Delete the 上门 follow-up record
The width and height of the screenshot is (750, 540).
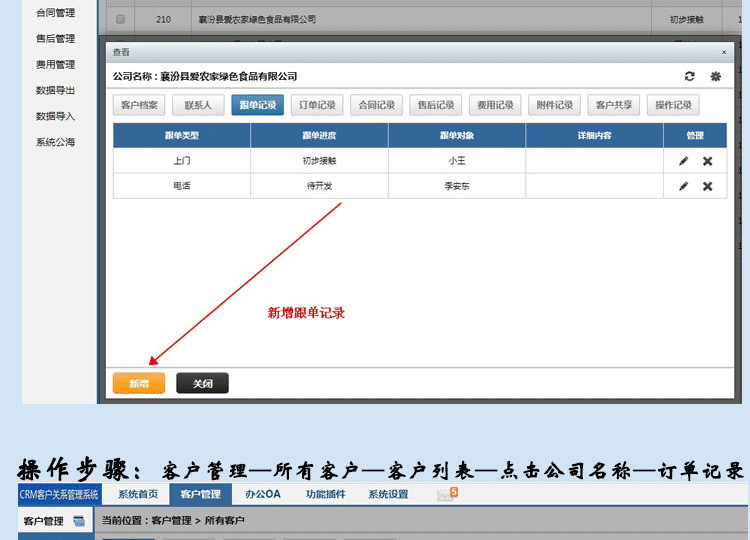coord(707,161)
